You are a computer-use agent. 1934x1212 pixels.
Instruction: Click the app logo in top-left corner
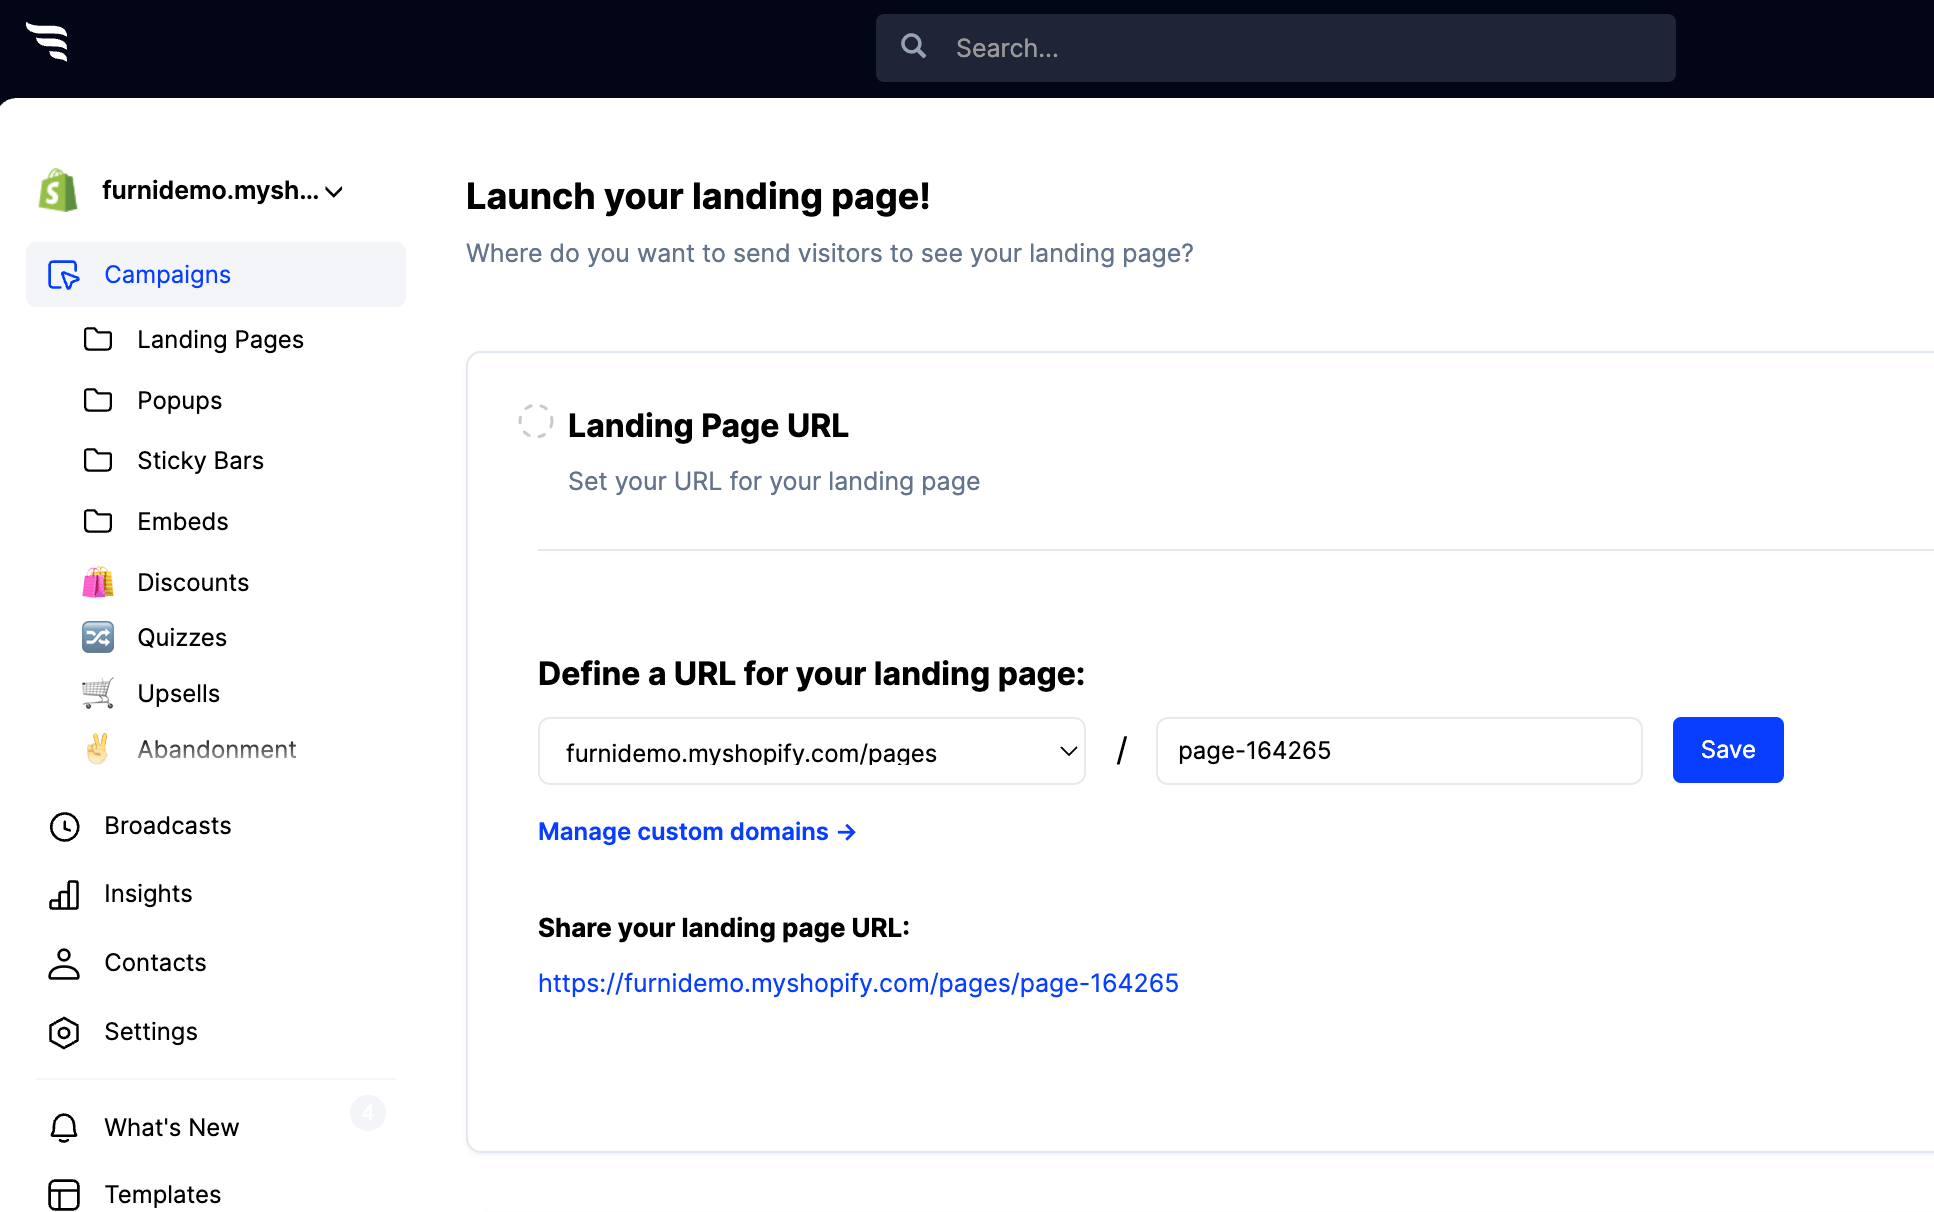[x=48, y=42]
